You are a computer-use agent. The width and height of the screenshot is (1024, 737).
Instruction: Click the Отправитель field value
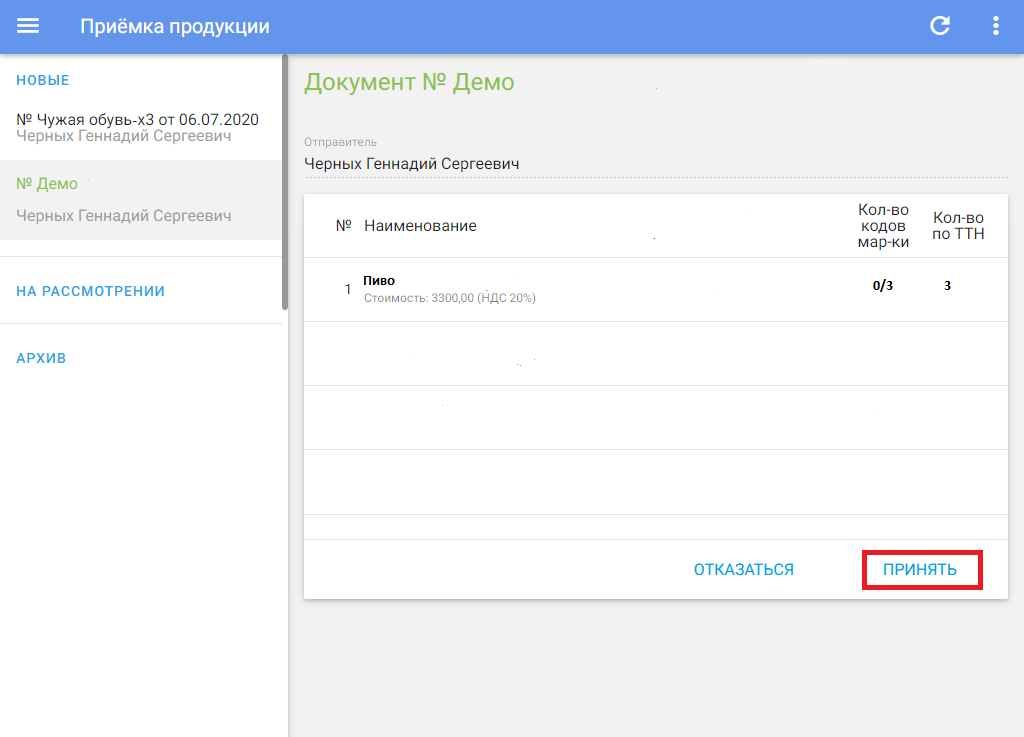click(x=411, y=163)
